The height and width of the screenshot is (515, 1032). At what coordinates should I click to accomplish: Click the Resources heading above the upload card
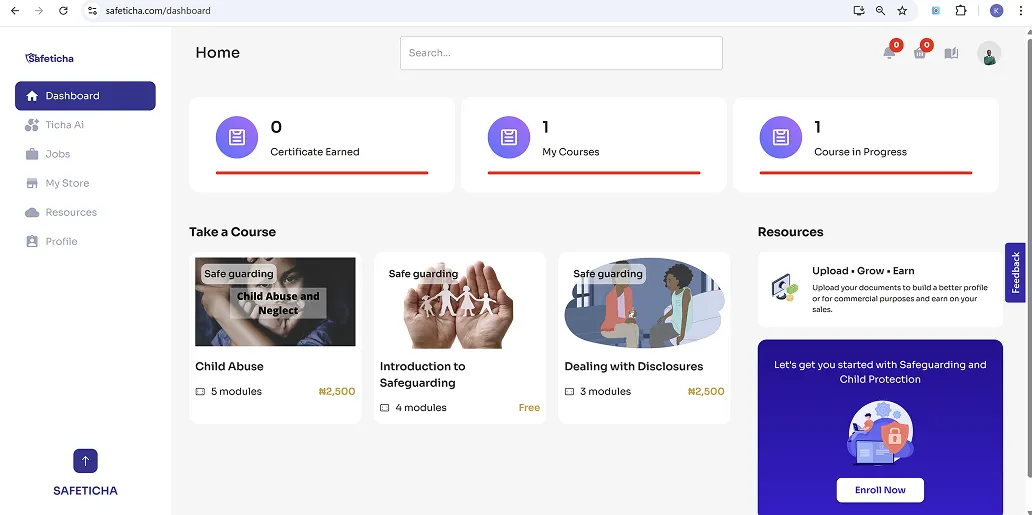point(790,232)
